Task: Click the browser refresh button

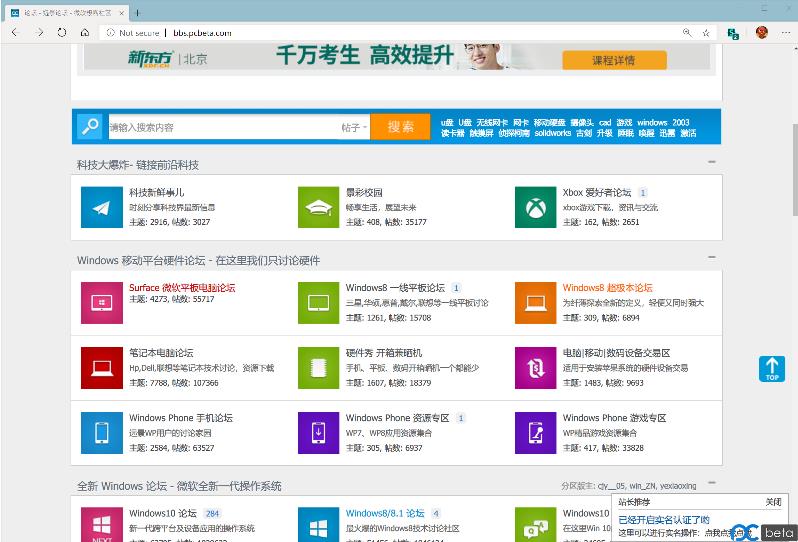Action: click(x=62, y=32)
